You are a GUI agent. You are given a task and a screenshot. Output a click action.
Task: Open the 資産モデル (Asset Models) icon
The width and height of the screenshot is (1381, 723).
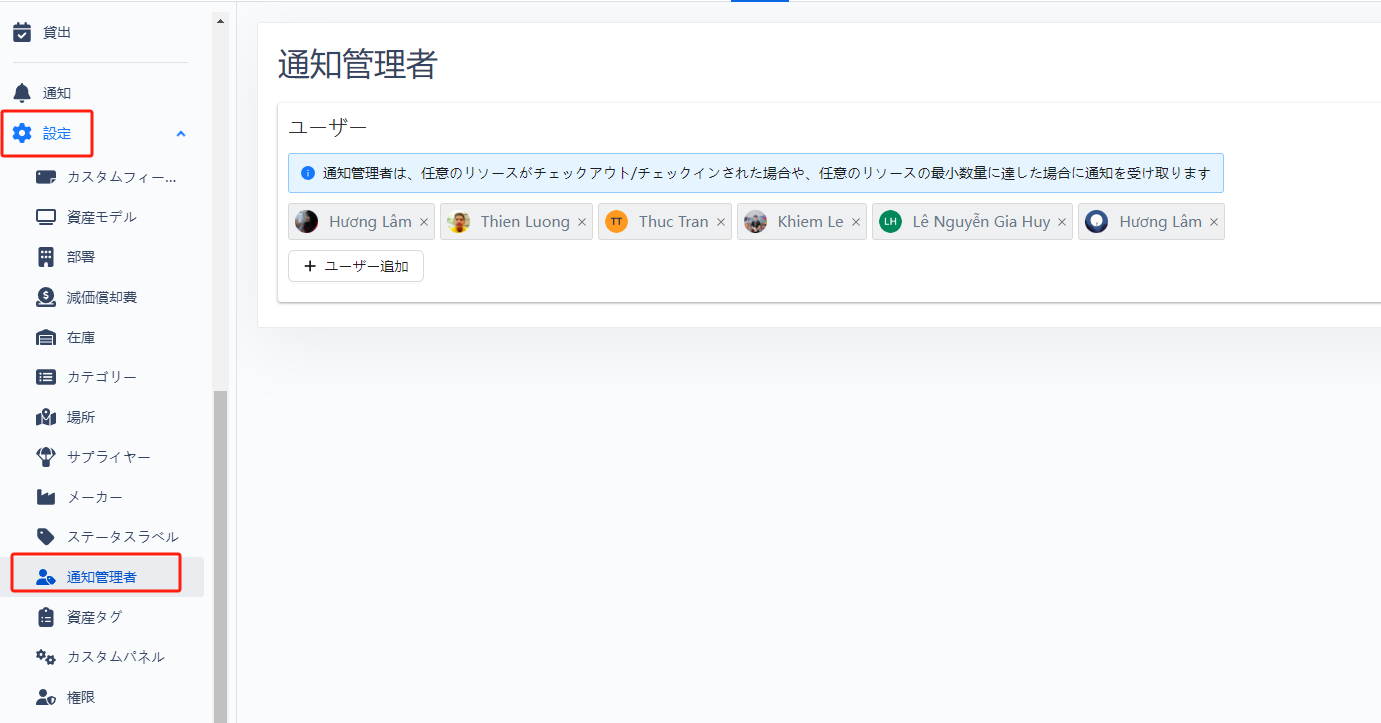tap(46, 216)
